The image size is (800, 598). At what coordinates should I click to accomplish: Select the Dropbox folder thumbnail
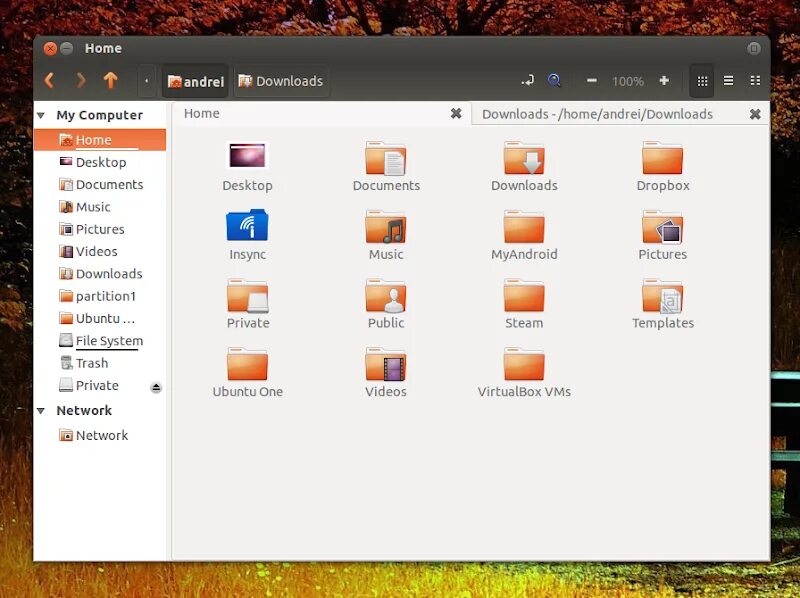pyautogui.click(x=662, y=160)
